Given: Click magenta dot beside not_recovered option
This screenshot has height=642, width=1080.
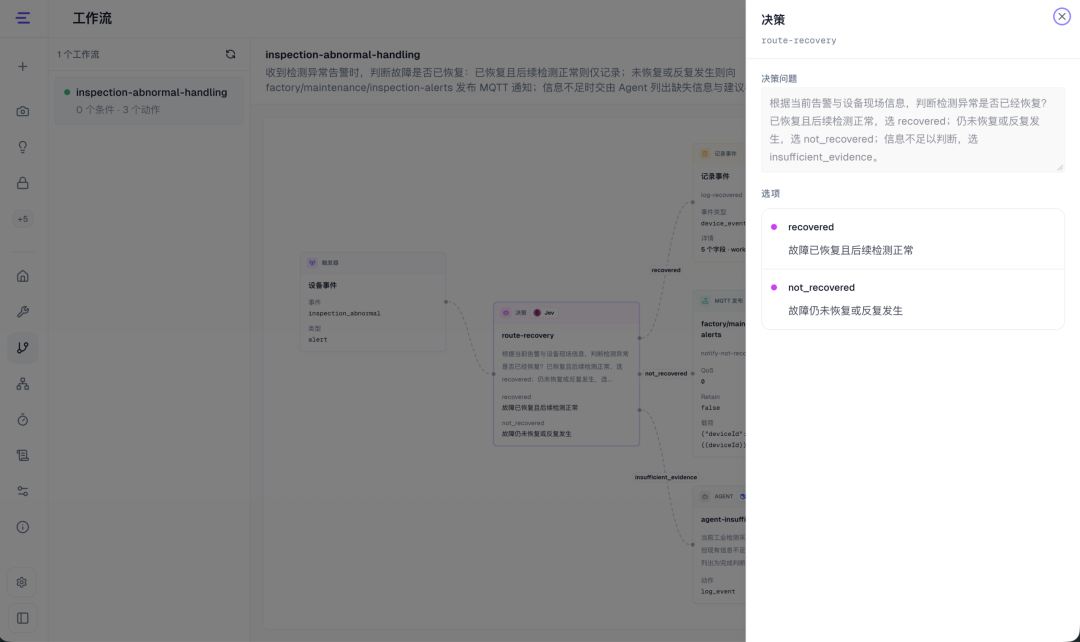Looking at the screenshot, I should [774, 287].
